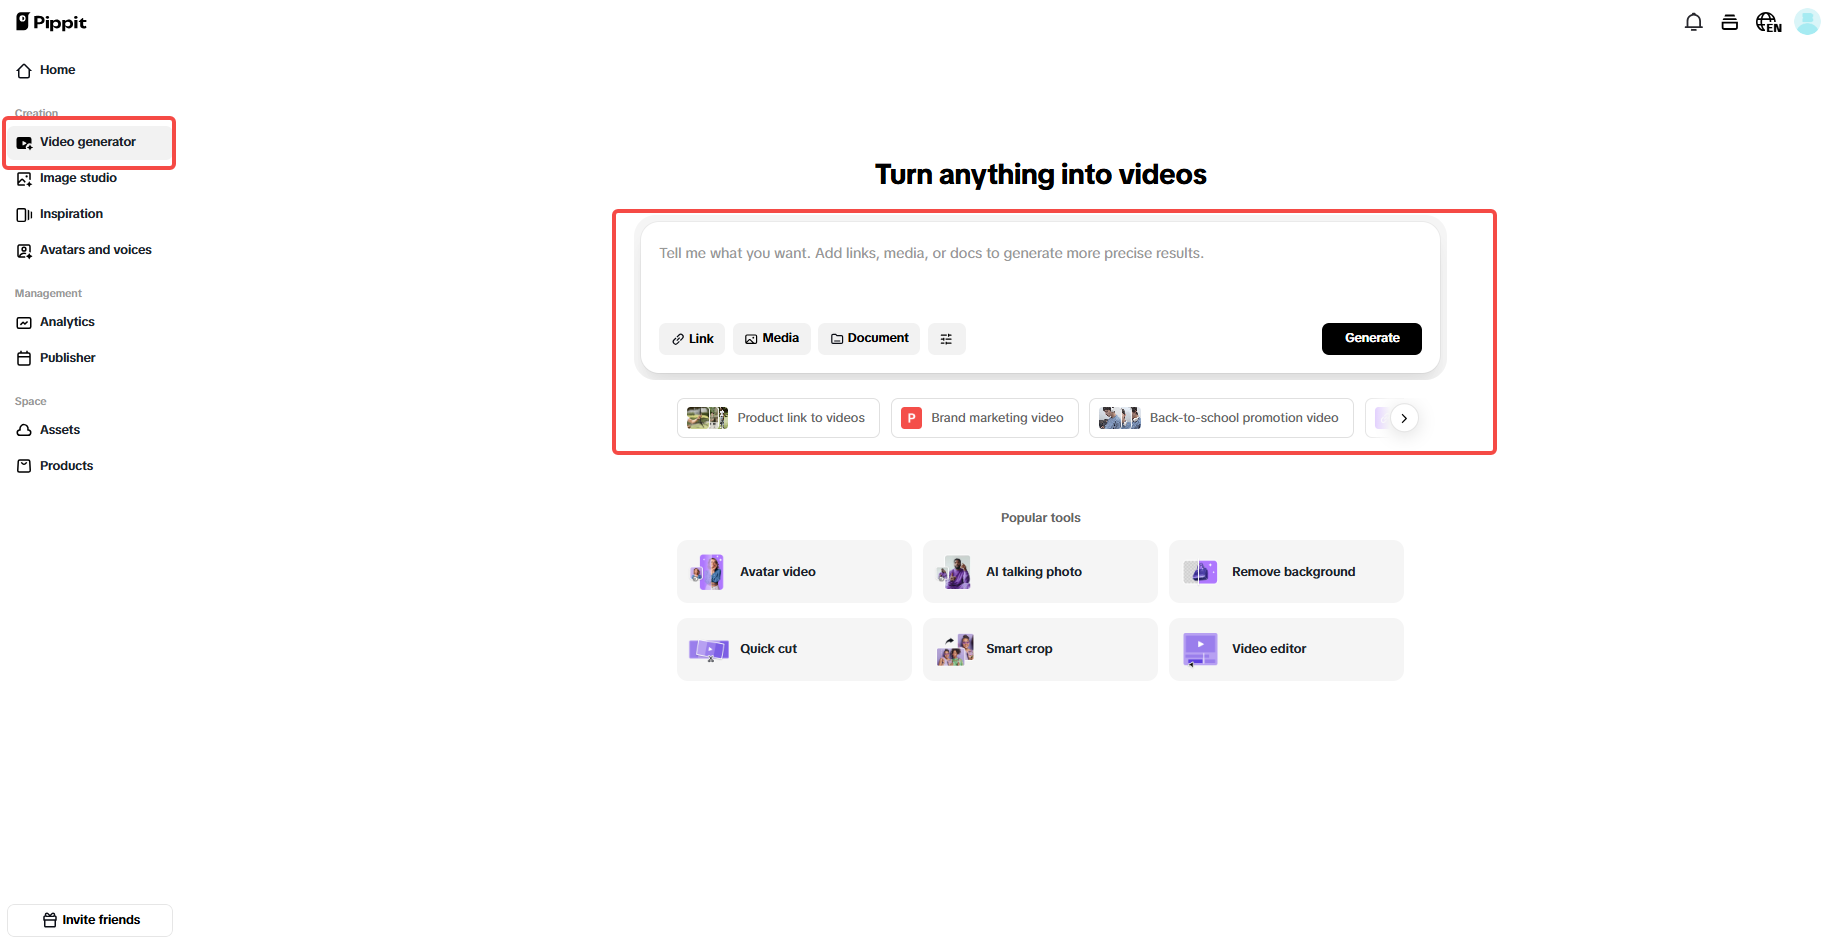Open the Quick cut tool
The height and width of the screenshot is (945, 1845).
(x=794, y=649)
